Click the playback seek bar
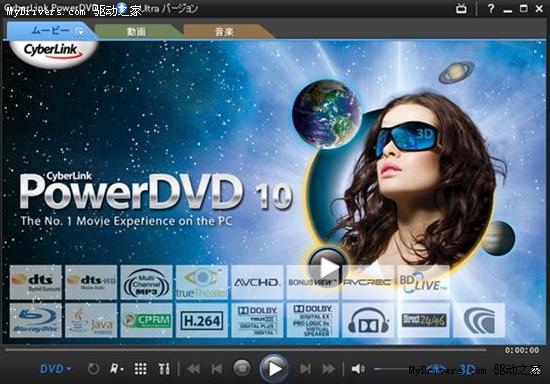Screen dimensions: 550x384 (x=246, y=349)
